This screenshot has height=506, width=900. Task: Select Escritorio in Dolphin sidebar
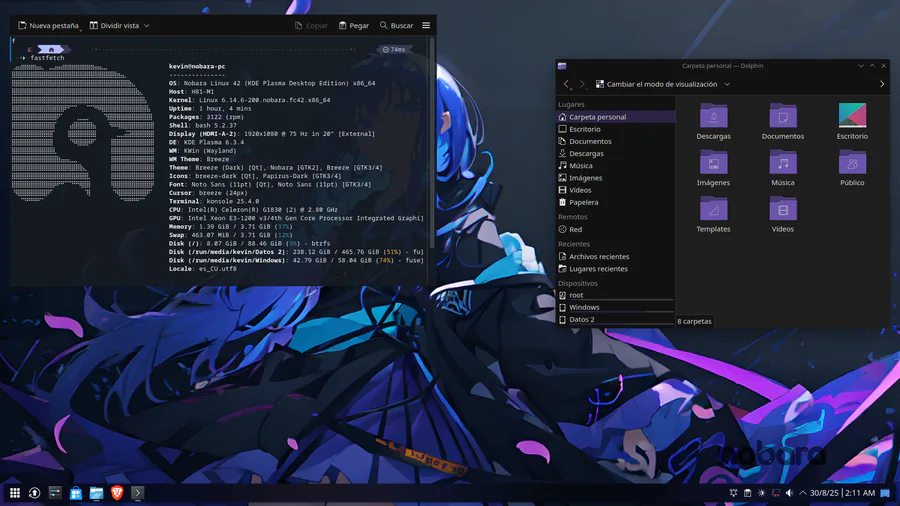(615, 129)
